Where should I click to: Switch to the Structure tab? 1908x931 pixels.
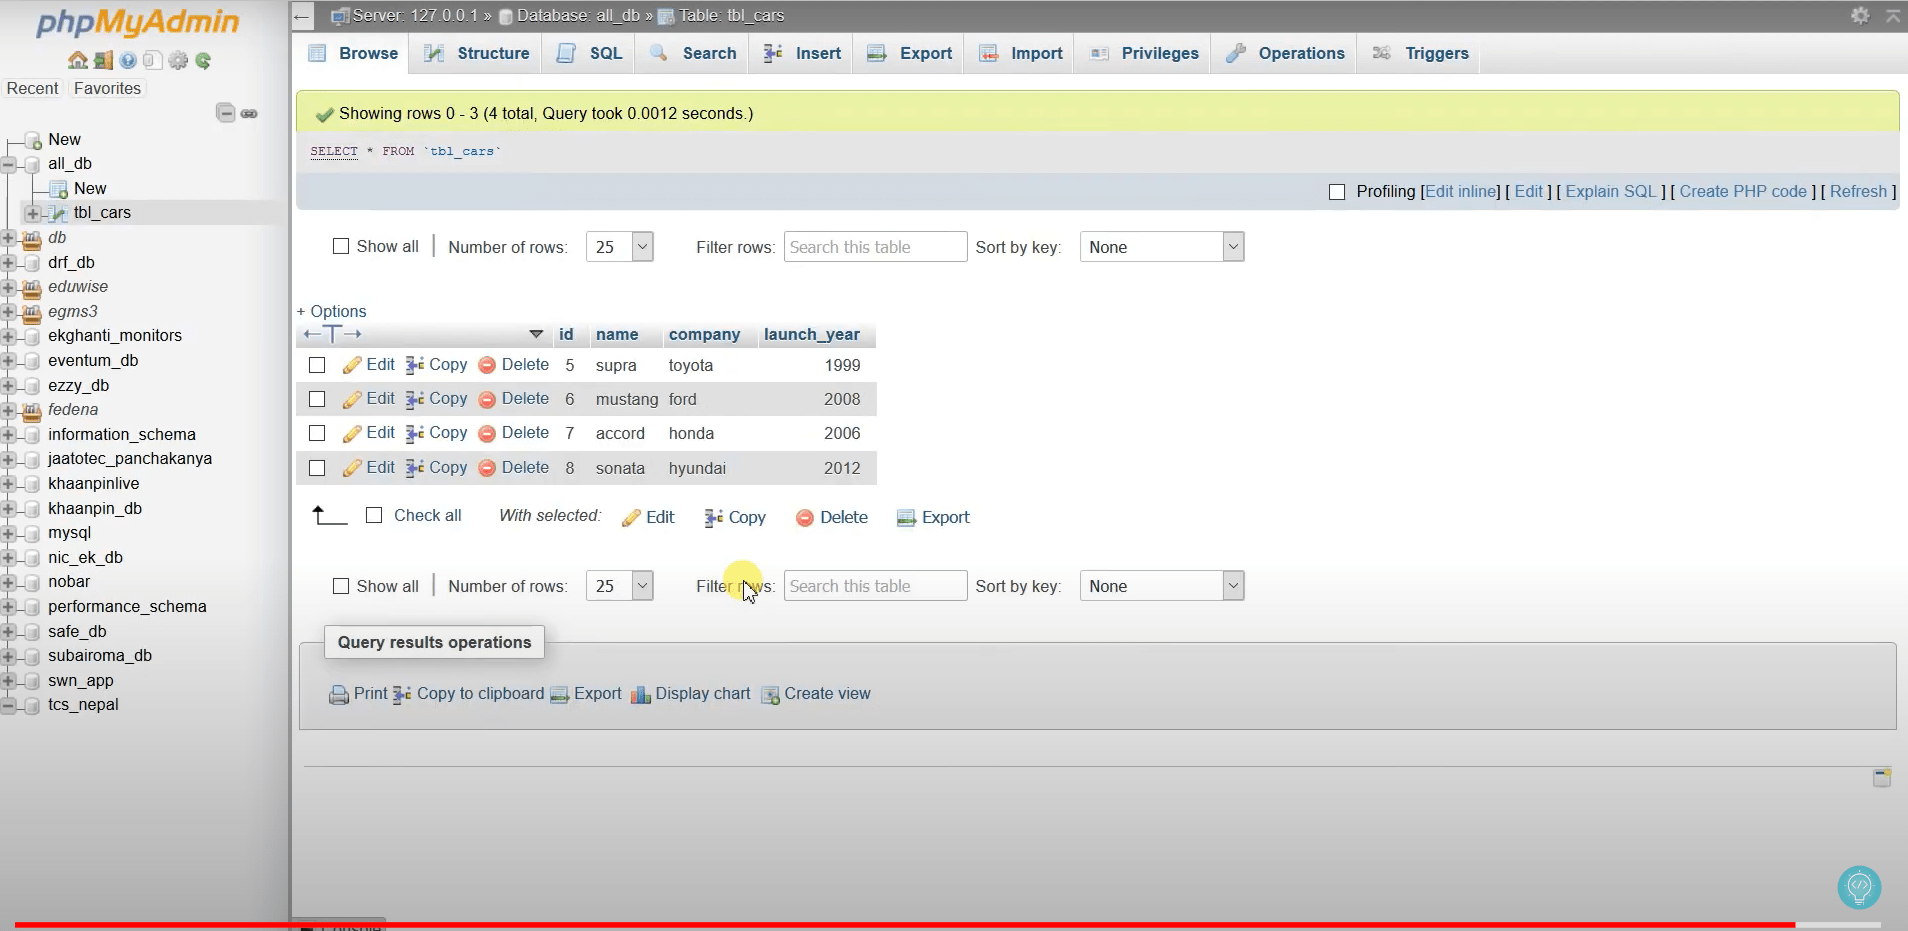pyautogui.click(x=492, y=54)
